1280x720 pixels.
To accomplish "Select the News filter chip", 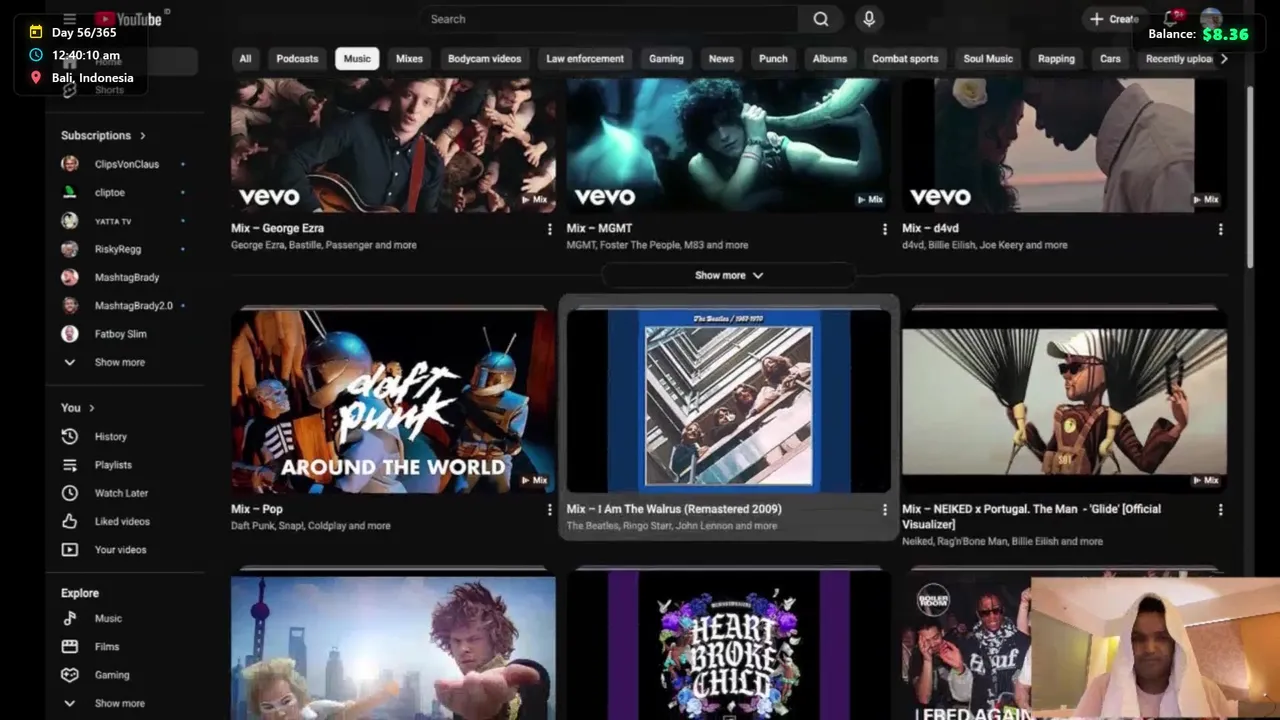I will [721, 58].
